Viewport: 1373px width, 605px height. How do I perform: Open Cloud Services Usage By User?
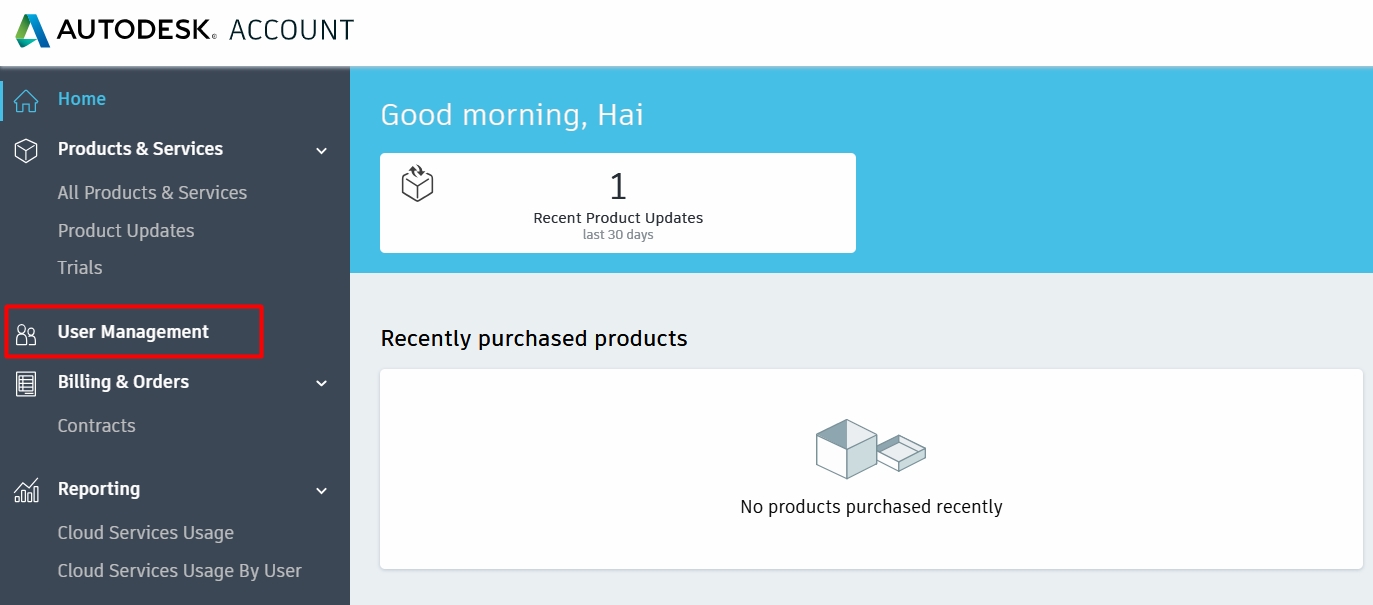click(180, 571)
